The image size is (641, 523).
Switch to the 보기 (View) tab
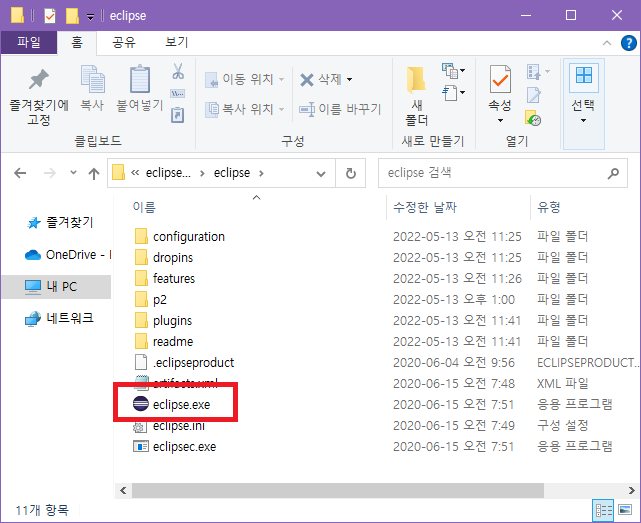tap(177, 43)
